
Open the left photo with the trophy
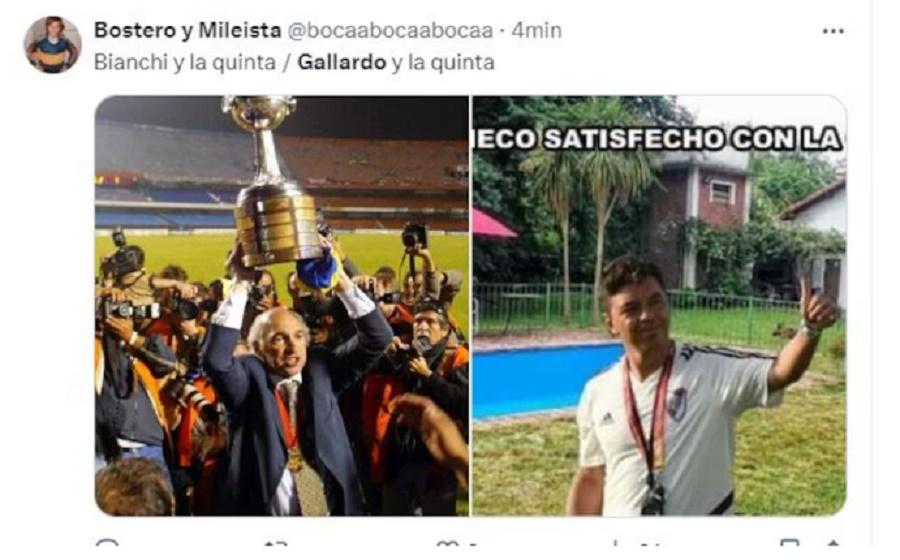pyautogui.click(x=282, y=306)
